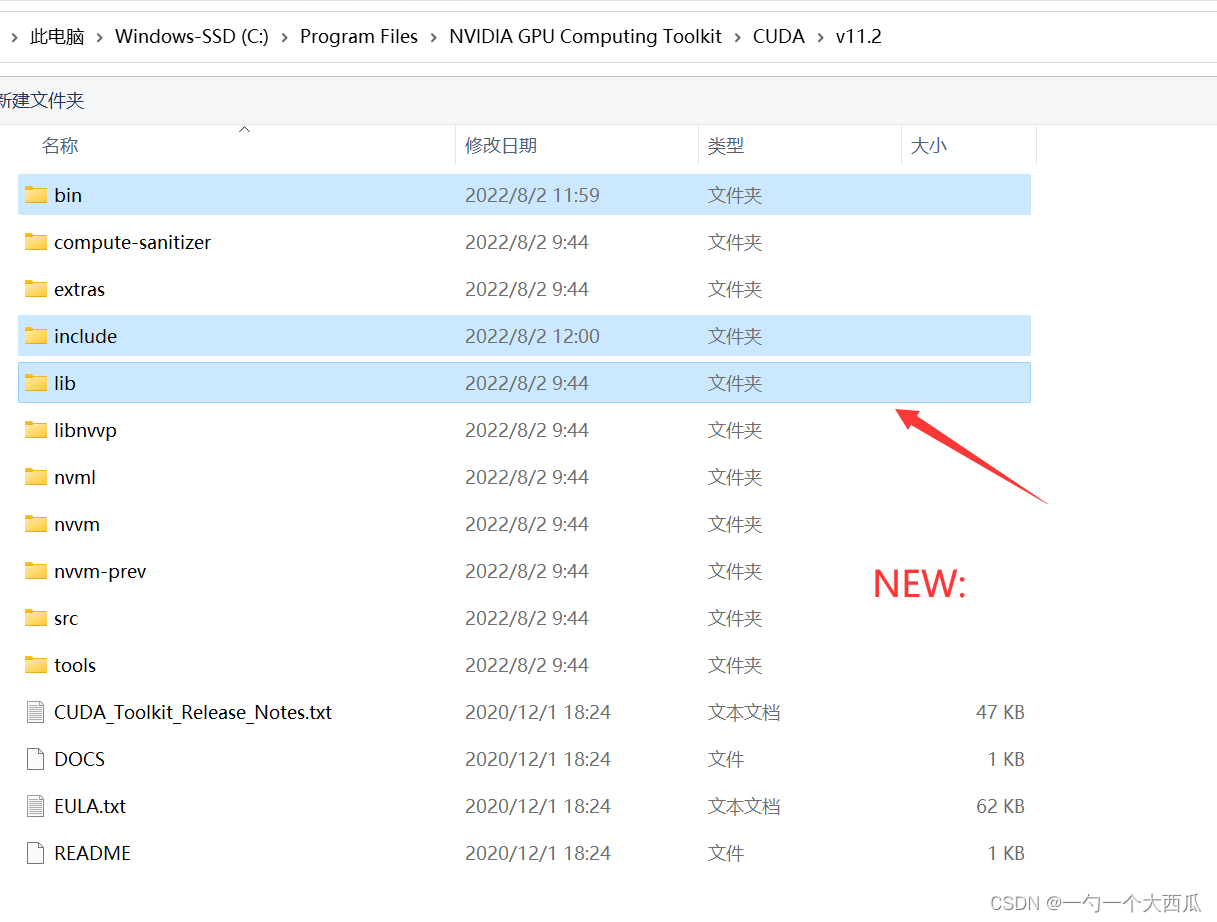Click the include folder name
1217x922 pixels.
click(86, 336)
